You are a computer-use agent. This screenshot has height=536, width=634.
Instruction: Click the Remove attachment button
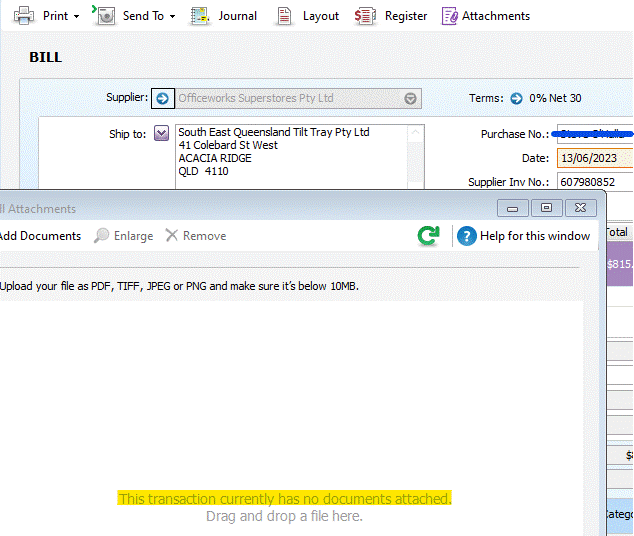coord(196,236)
